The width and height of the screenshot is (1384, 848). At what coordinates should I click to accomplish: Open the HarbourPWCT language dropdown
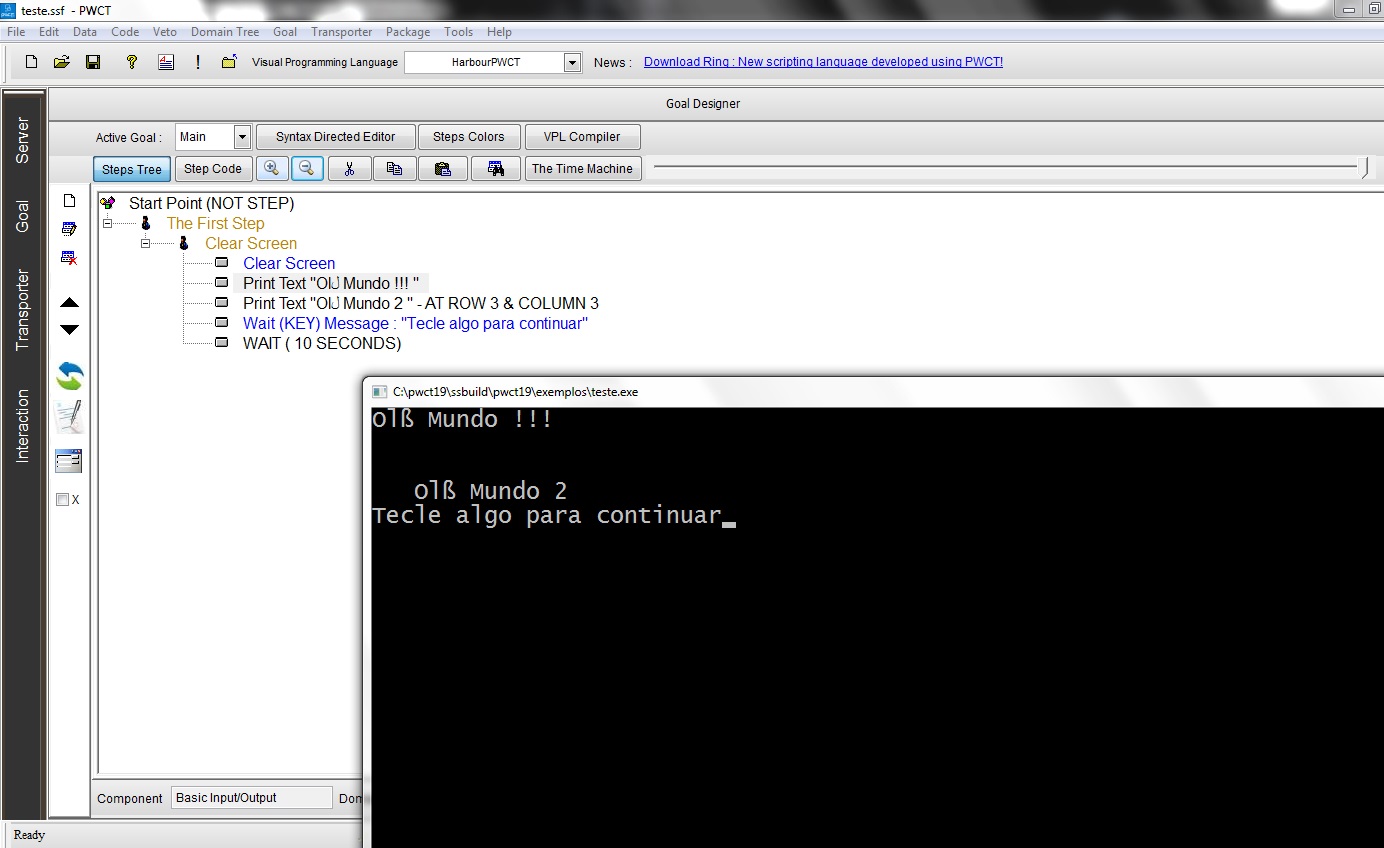click(x=572, y=62)
